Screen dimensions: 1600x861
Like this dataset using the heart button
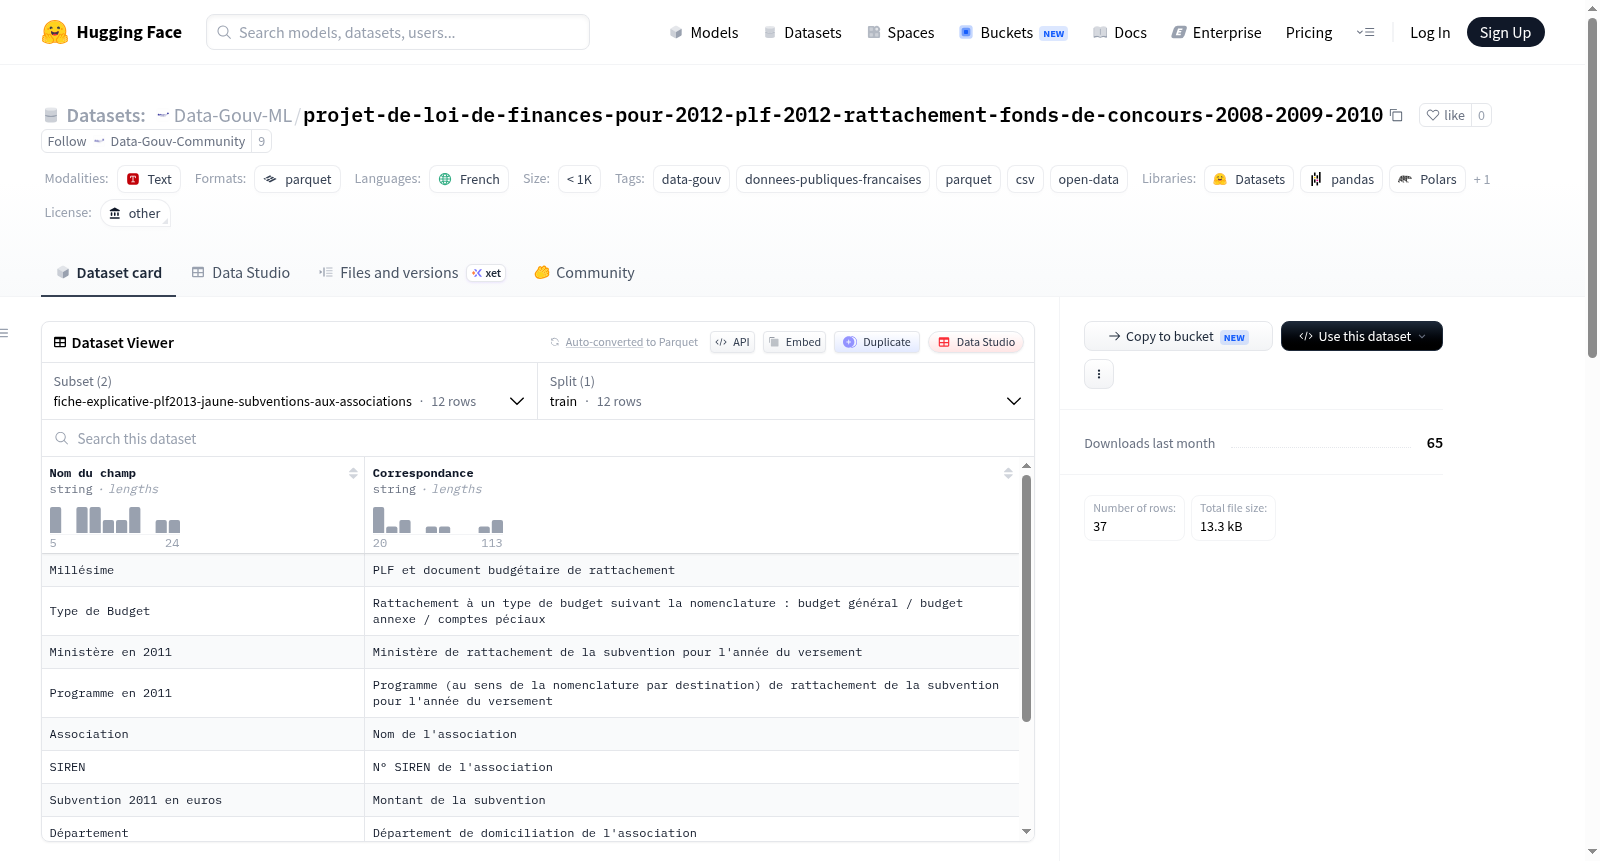coord(1445,115)
